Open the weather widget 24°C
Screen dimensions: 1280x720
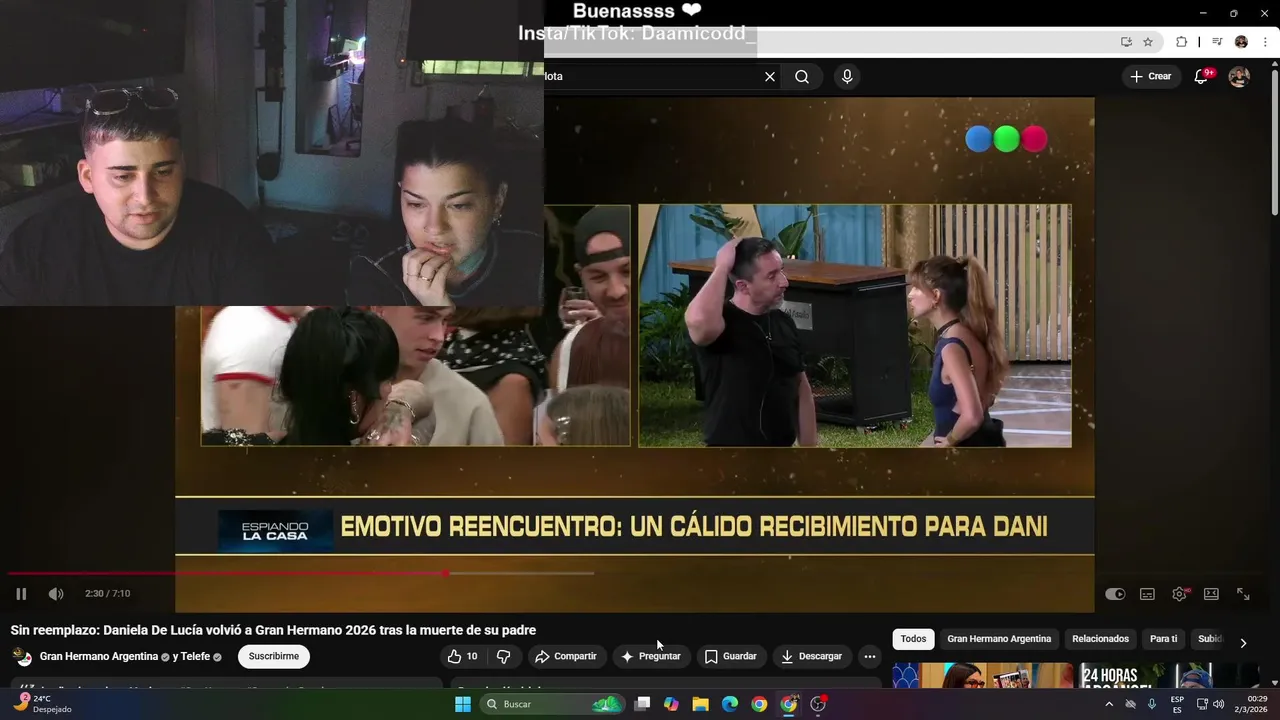(42, 704)
